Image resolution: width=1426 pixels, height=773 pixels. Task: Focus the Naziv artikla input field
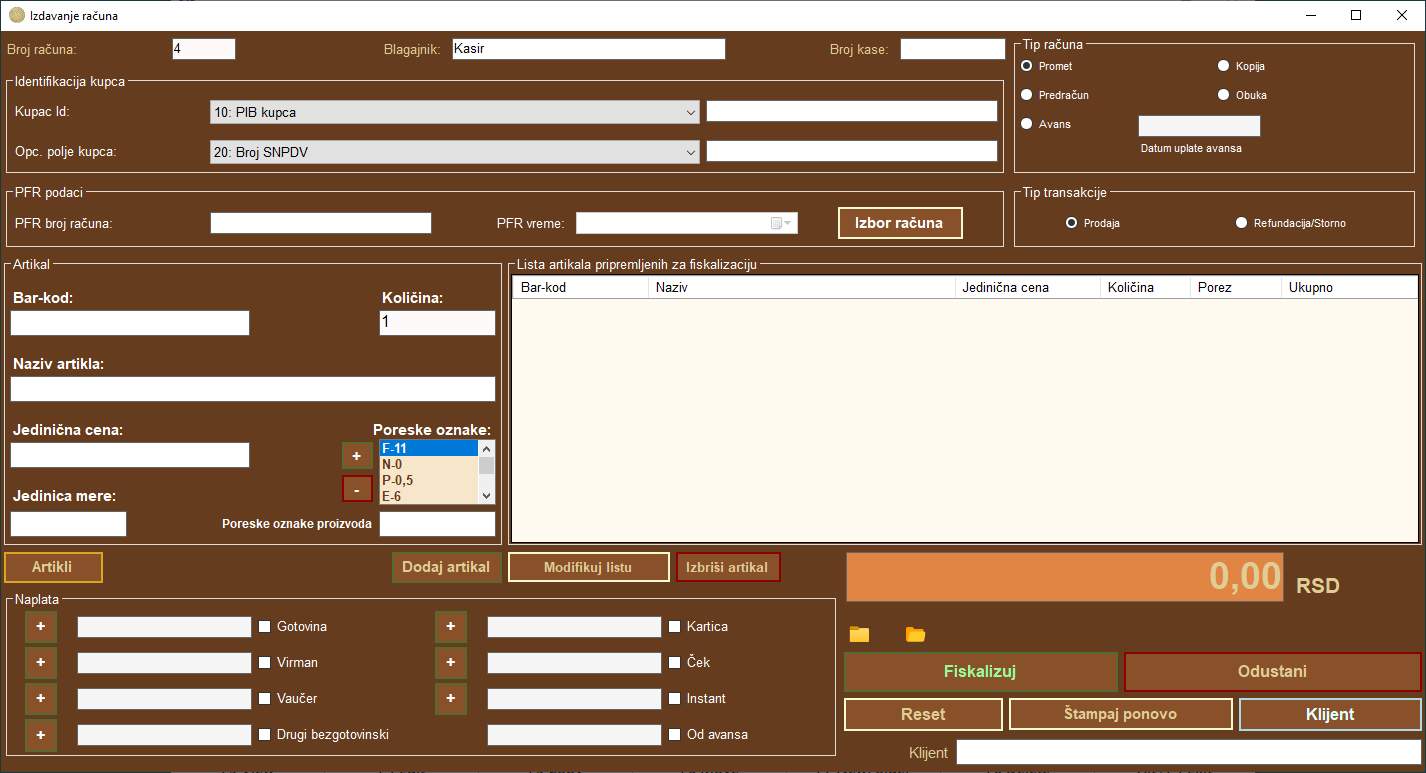253,389
